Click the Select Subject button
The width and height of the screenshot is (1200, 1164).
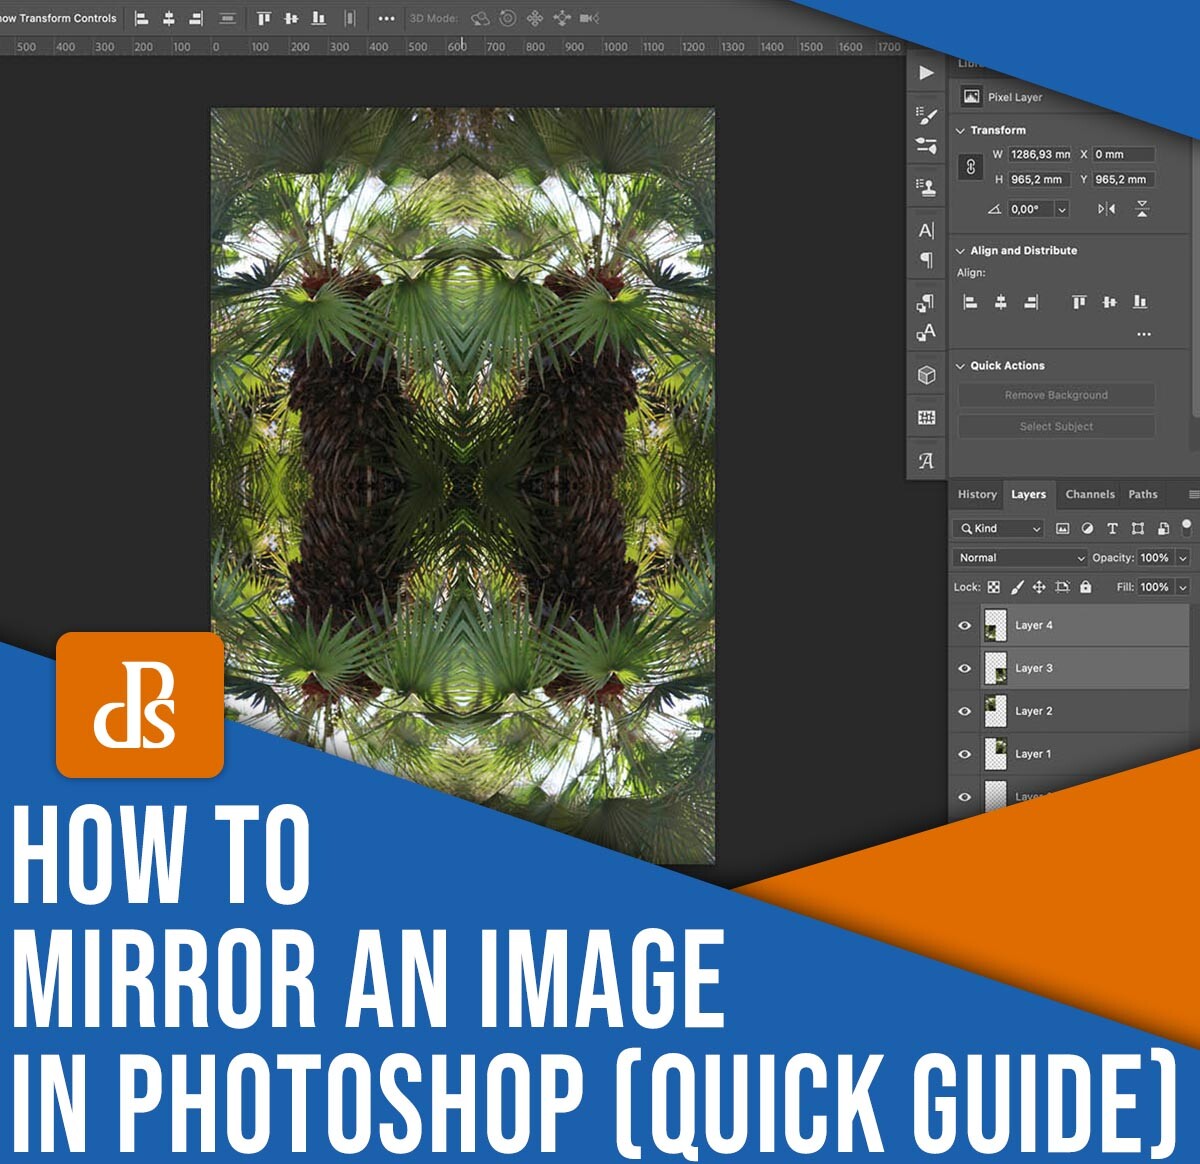(x=1056, y=426)
